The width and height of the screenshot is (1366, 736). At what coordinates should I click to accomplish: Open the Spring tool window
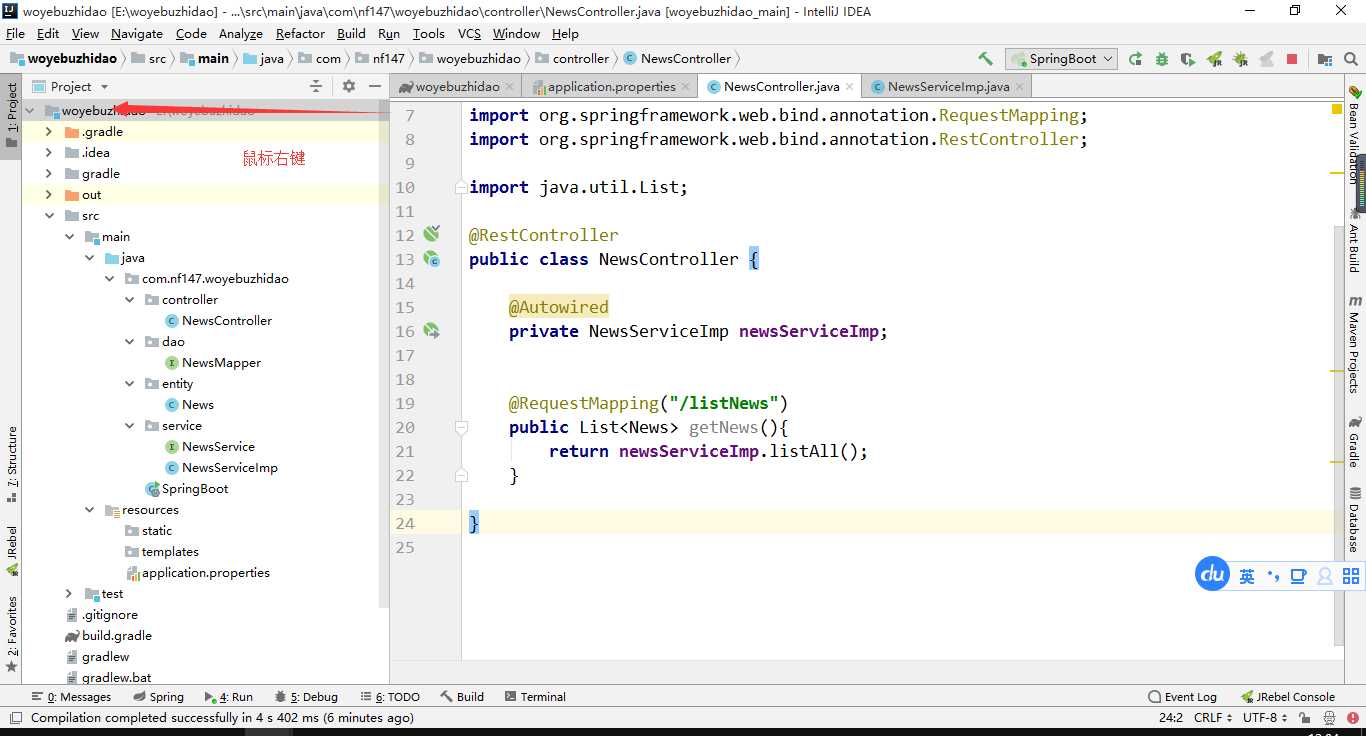[158, 697]
